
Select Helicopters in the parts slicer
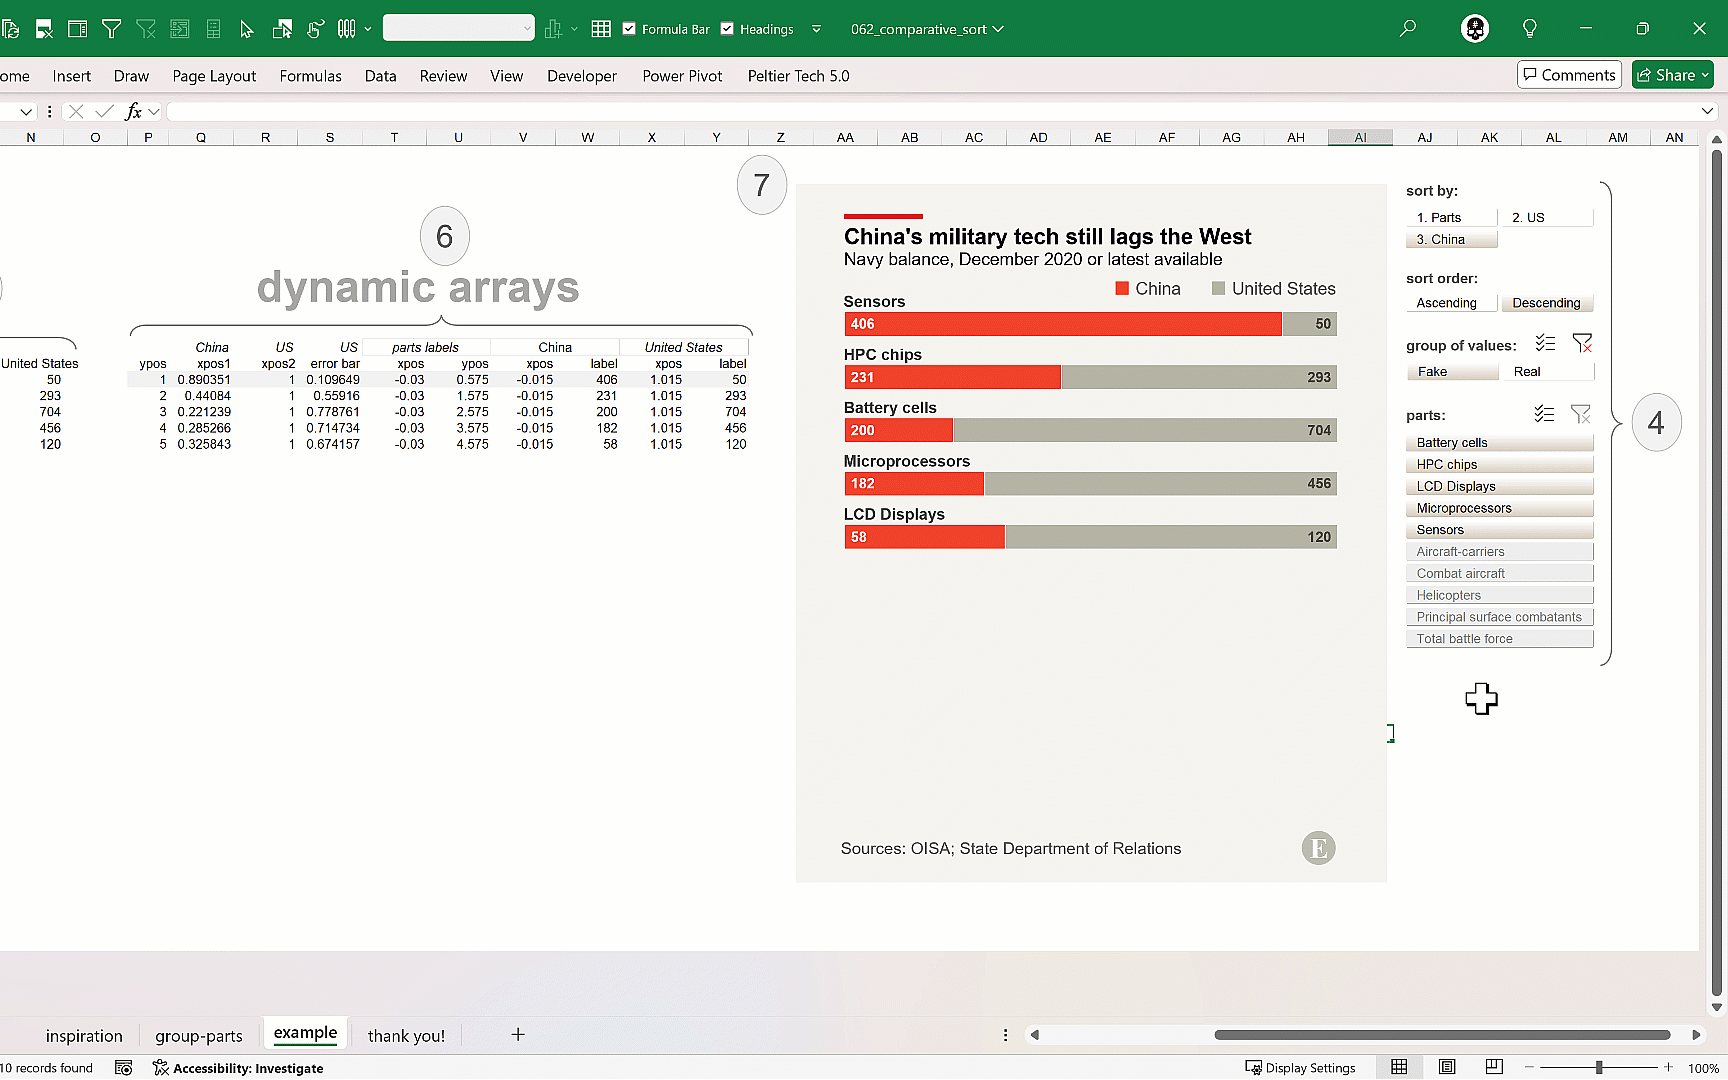[x=1499, y=595]
